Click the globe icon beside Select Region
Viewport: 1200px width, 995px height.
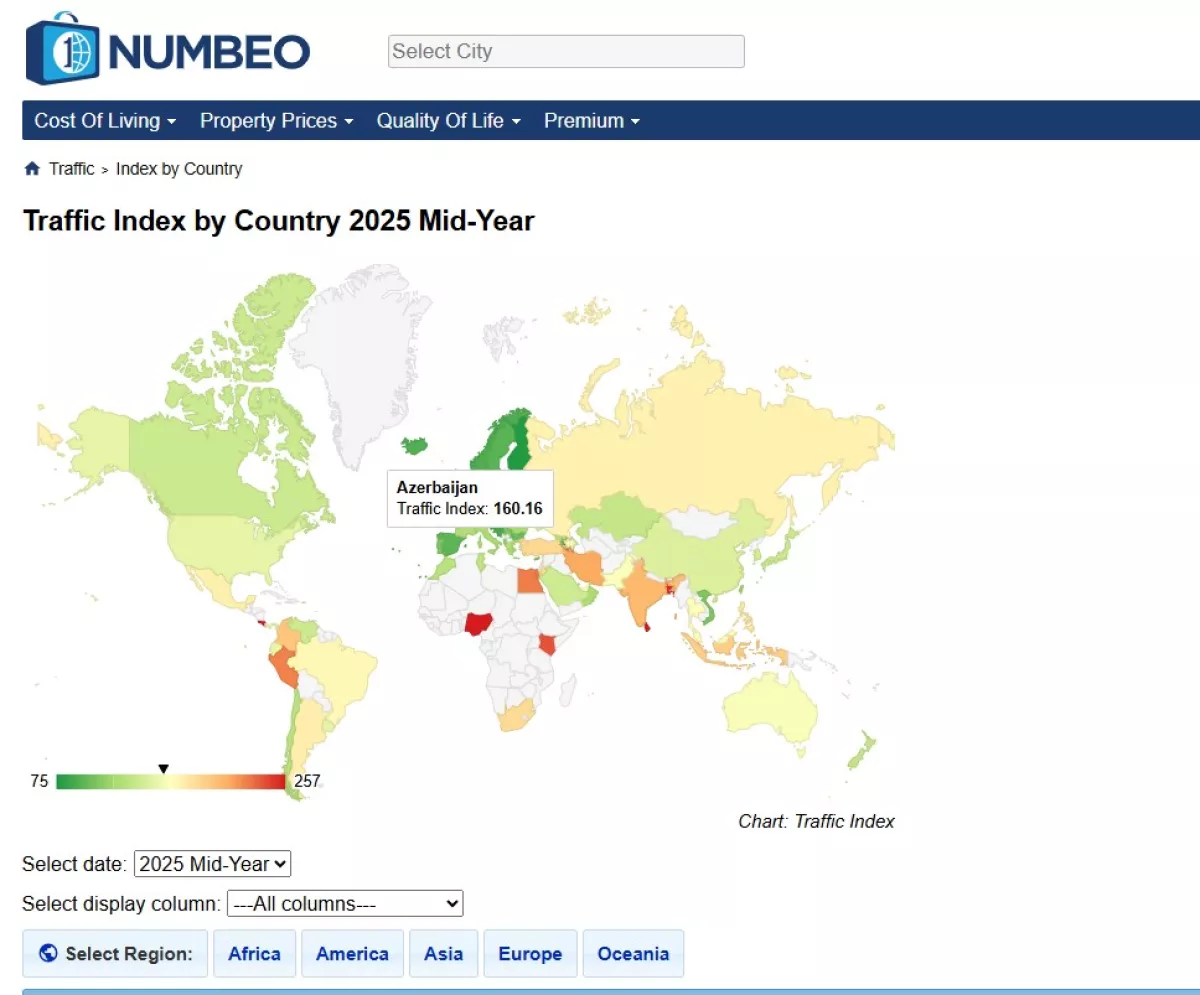click(48, 953)
